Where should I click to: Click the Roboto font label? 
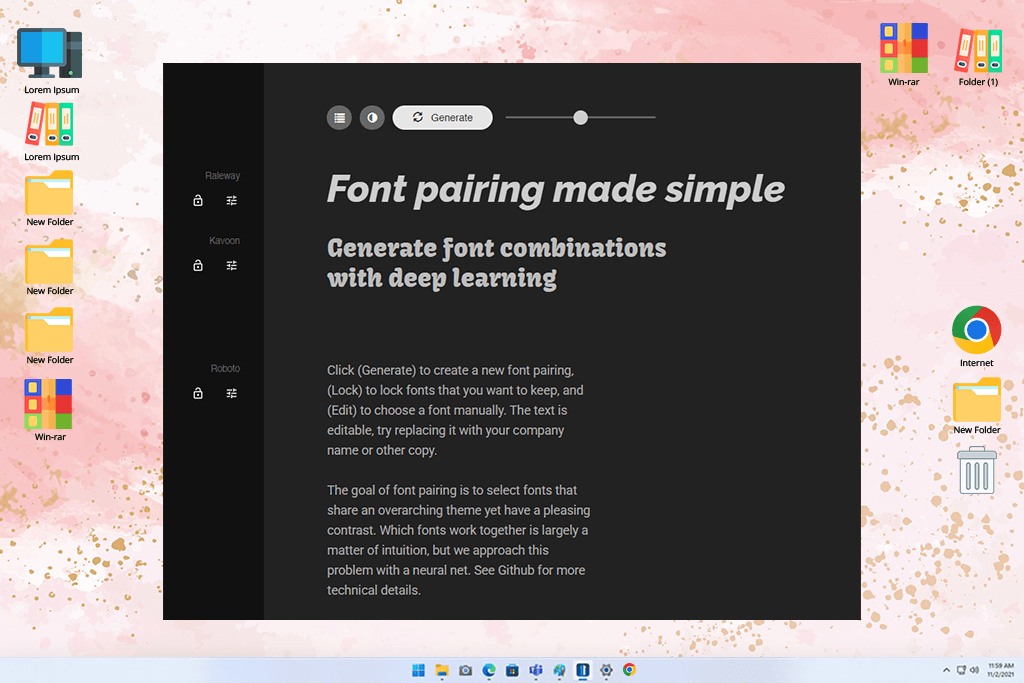click(225, 368)
